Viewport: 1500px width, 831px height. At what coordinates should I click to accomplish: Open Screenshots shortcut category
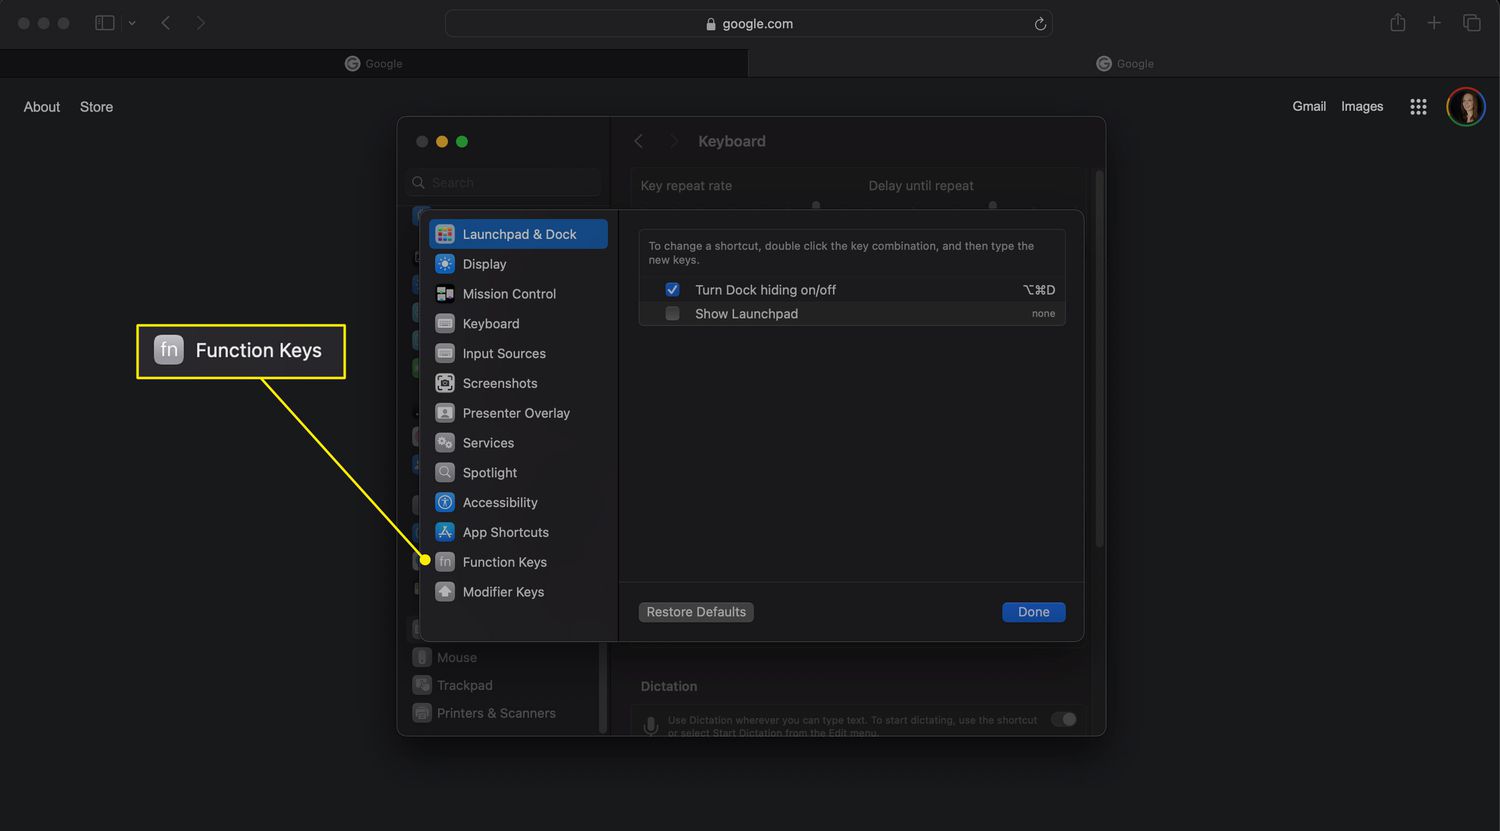(500, 383)
